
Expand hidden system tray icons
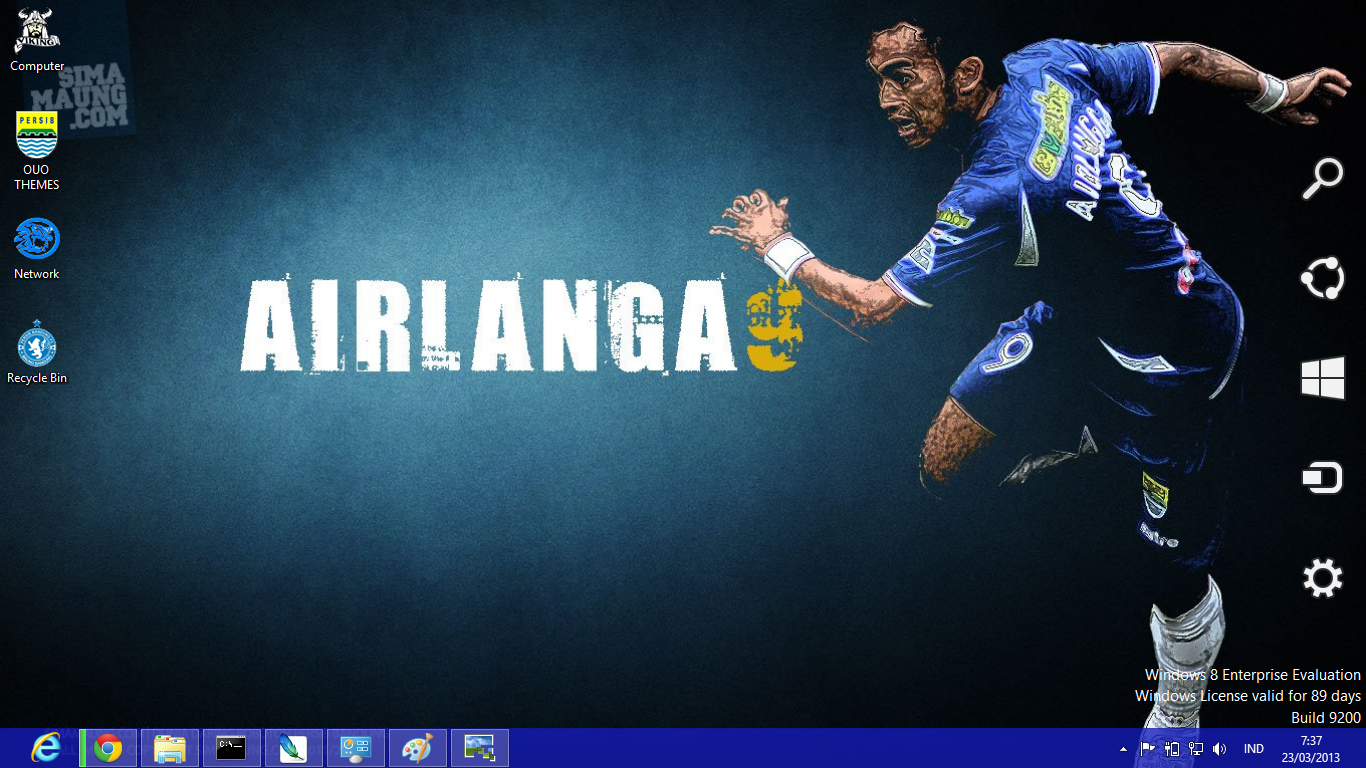1122,747
